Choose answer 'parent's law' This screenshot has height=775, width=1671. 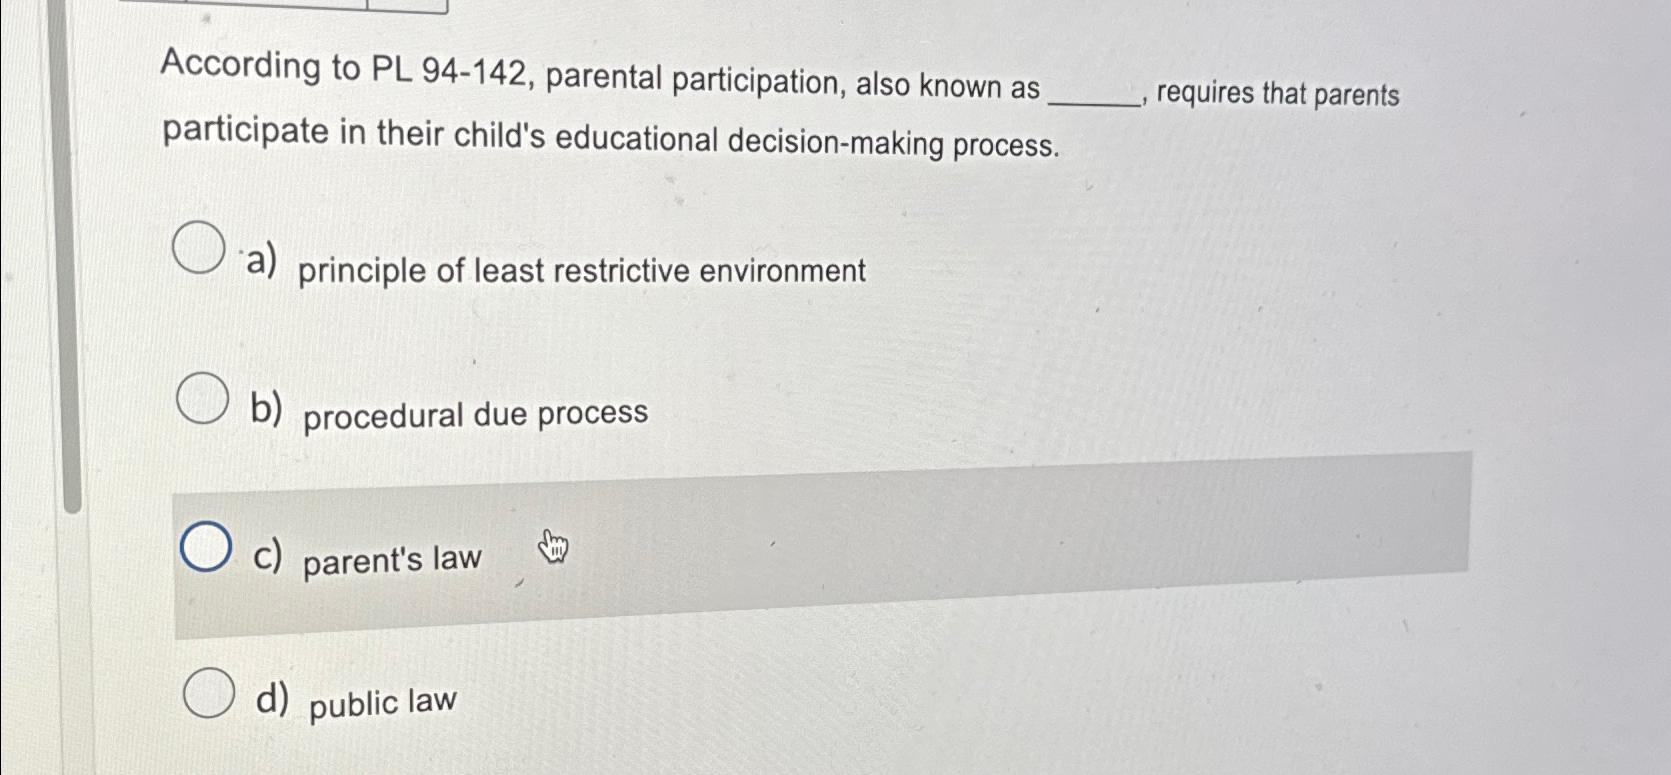click(394, 559)
